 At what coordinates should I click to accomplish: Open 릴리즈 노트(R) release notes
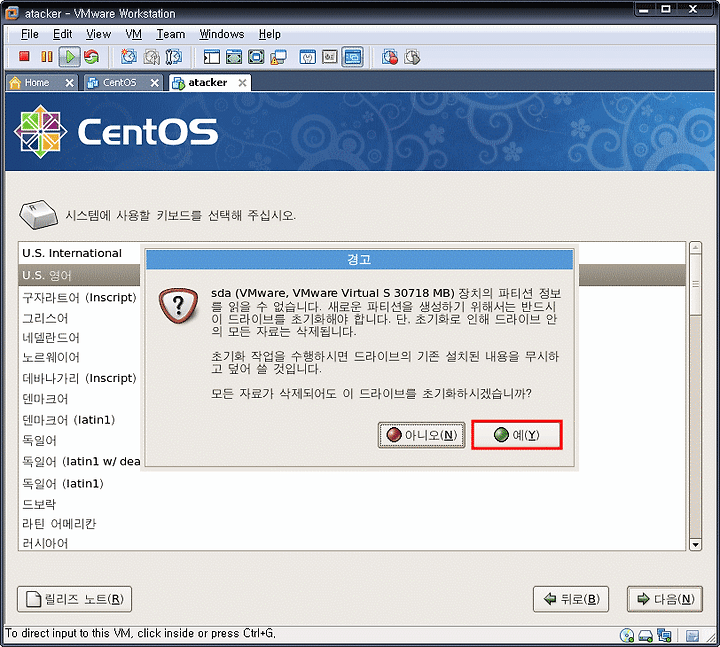pyautogui.click(x=74, y=599)
